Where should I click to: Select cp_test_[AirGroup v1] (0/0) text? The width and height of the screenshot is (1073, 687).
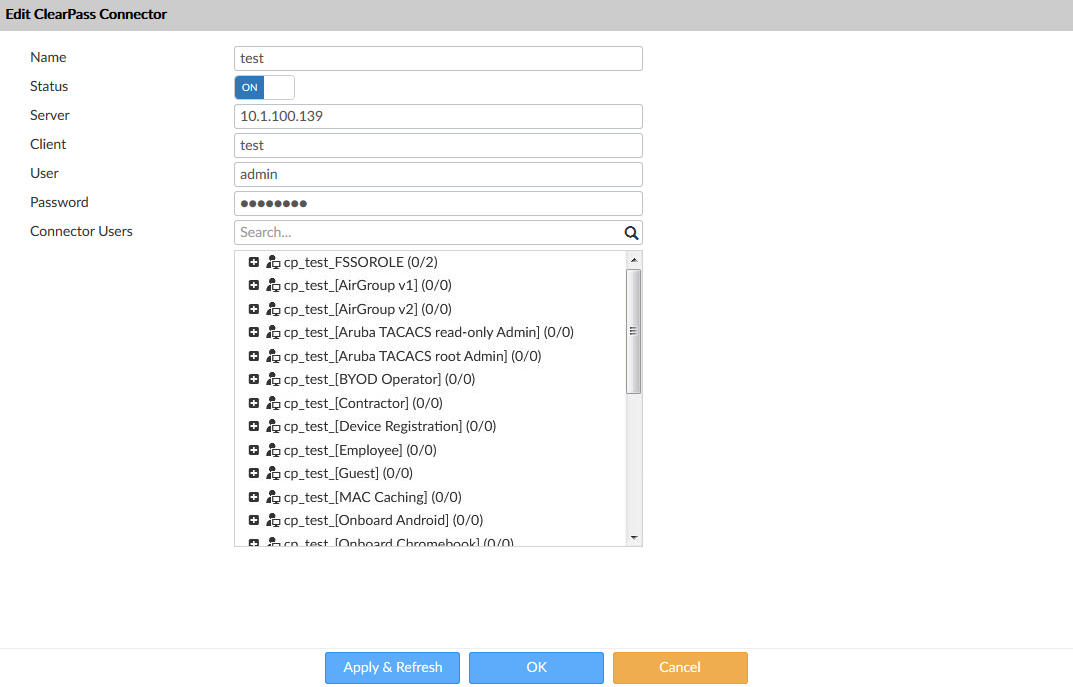coord(367,285)
